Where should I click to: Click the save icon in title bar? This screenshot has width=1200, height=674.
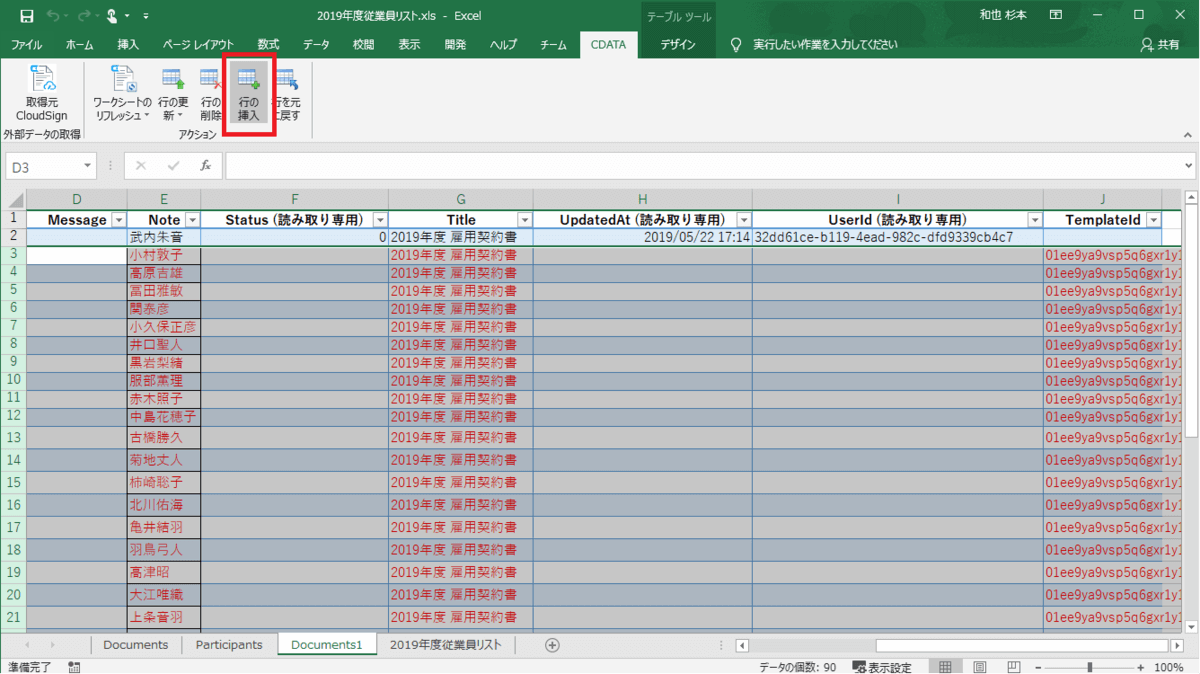tap(27, 16)
